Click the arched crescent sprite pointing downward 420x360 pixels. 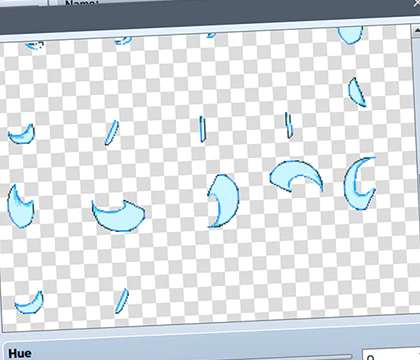pos(296,176)
